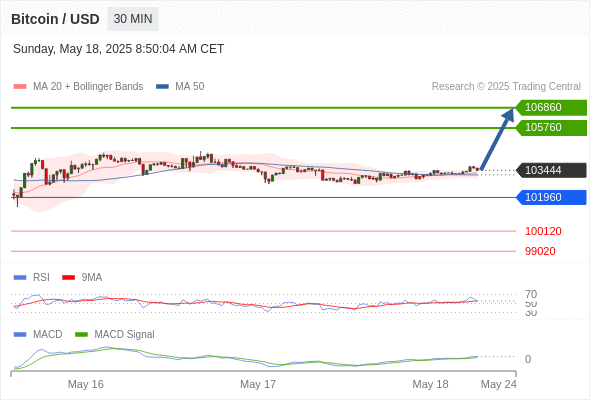
Task: Click the red 9MA legend marker
Action: point(68,278)
